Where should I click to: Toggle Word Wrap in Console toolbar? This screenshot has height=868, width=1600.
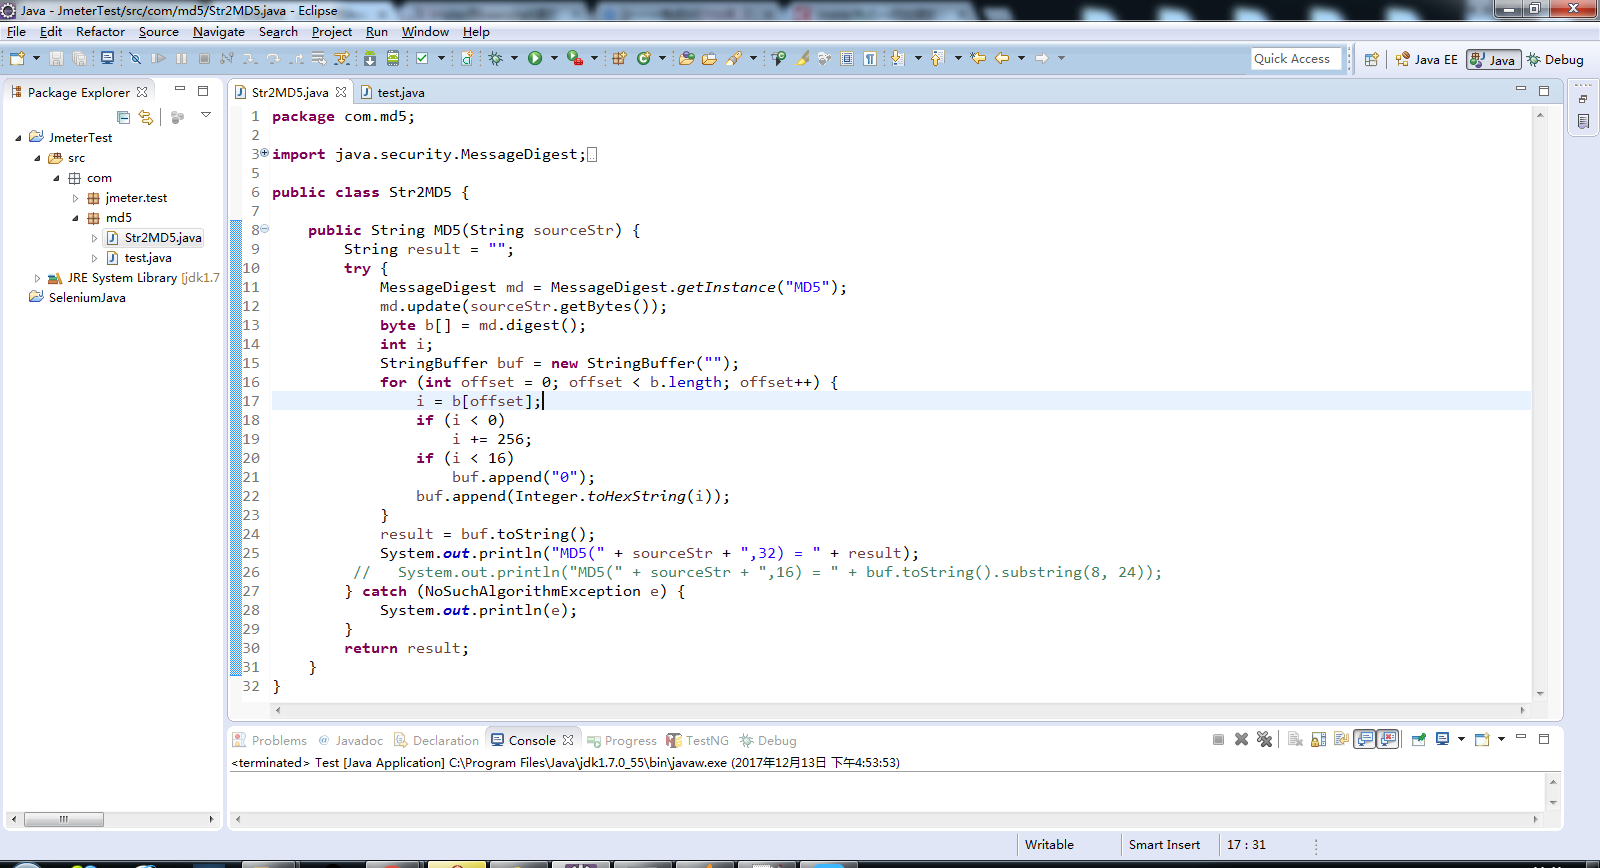coord(1342,739)
